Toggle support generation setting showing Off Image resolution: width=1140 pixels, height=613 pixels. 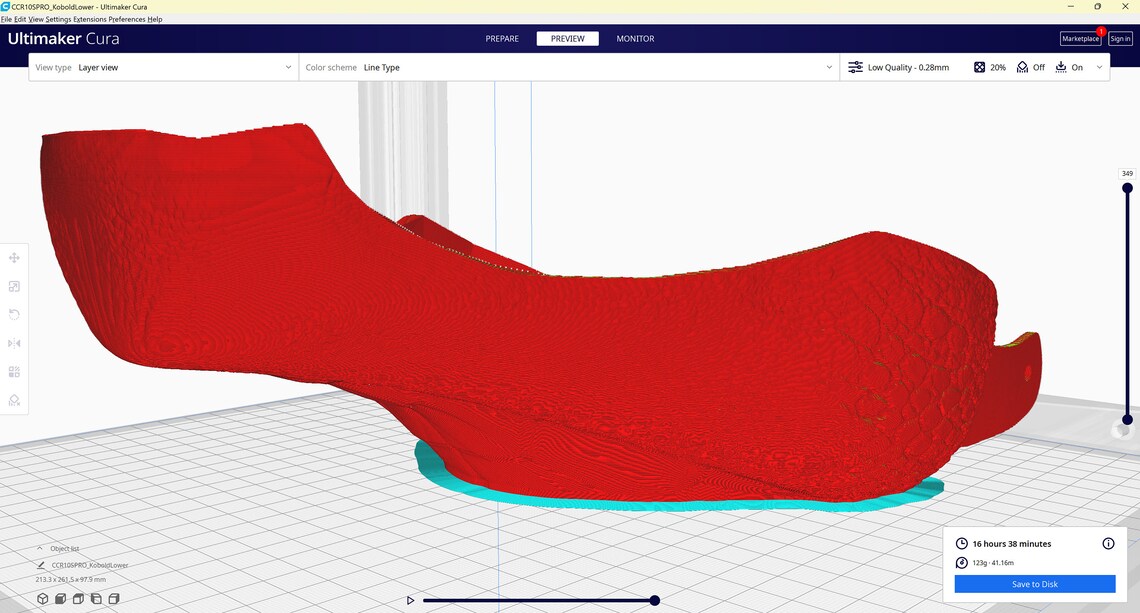click(1031, 67)
